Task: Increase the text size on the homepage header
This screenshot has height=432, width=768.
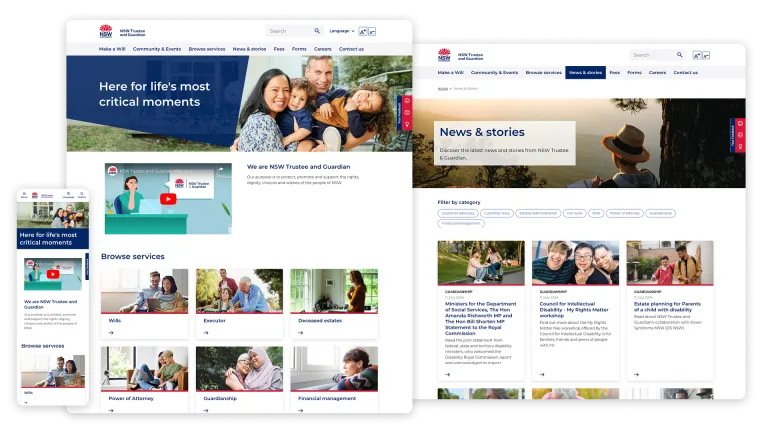Action: tap(362, 31)
